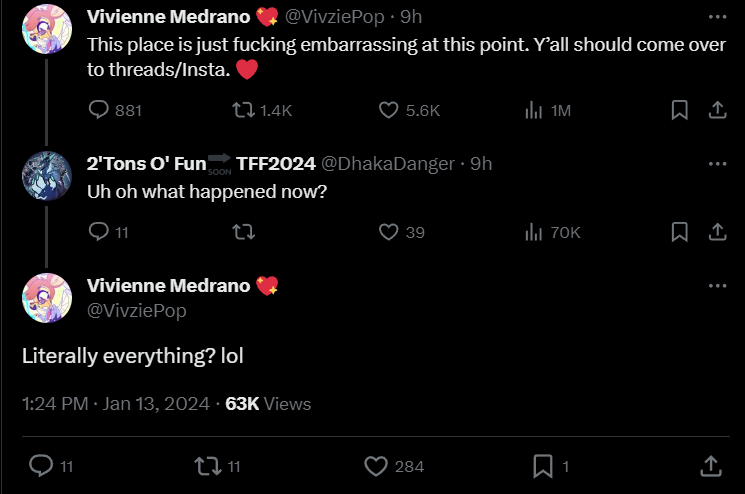Click 2'Tons O' Fun profile avatar
Viewport: 745px width, 494px height.
click(x=46, y=176)
